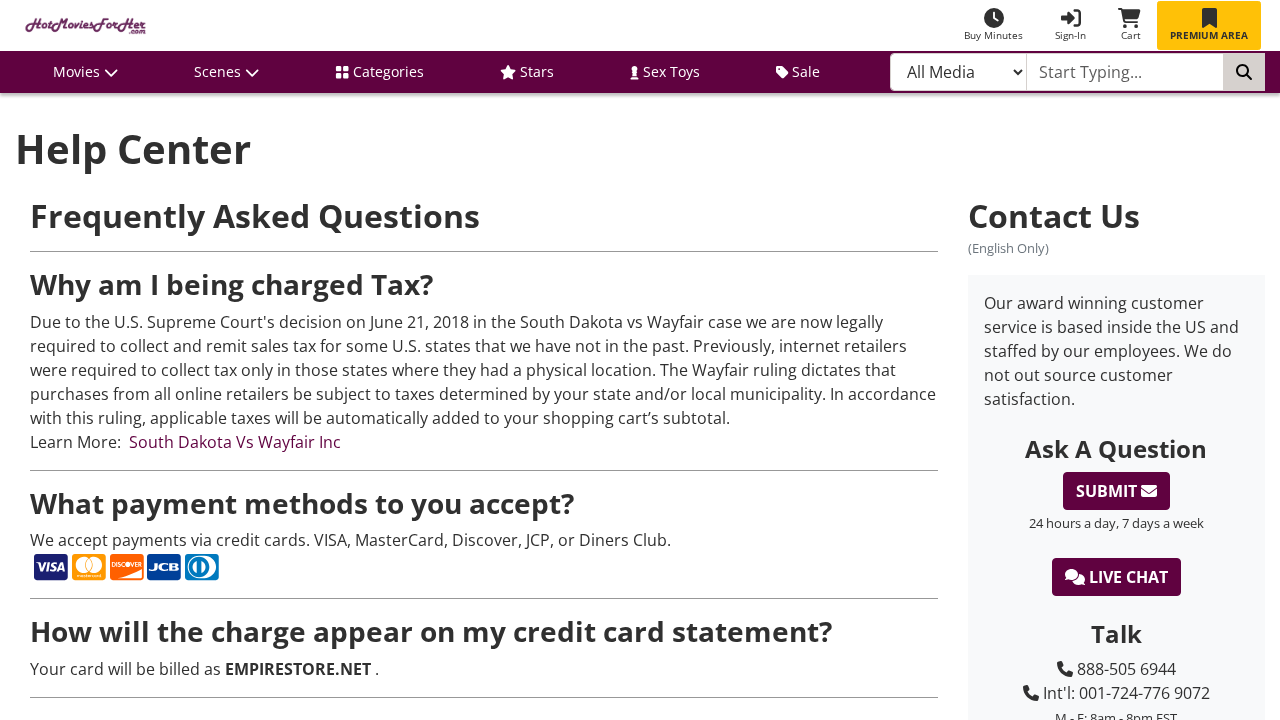
Task: Expand the Scenes menu
Action: click(226, 72)
